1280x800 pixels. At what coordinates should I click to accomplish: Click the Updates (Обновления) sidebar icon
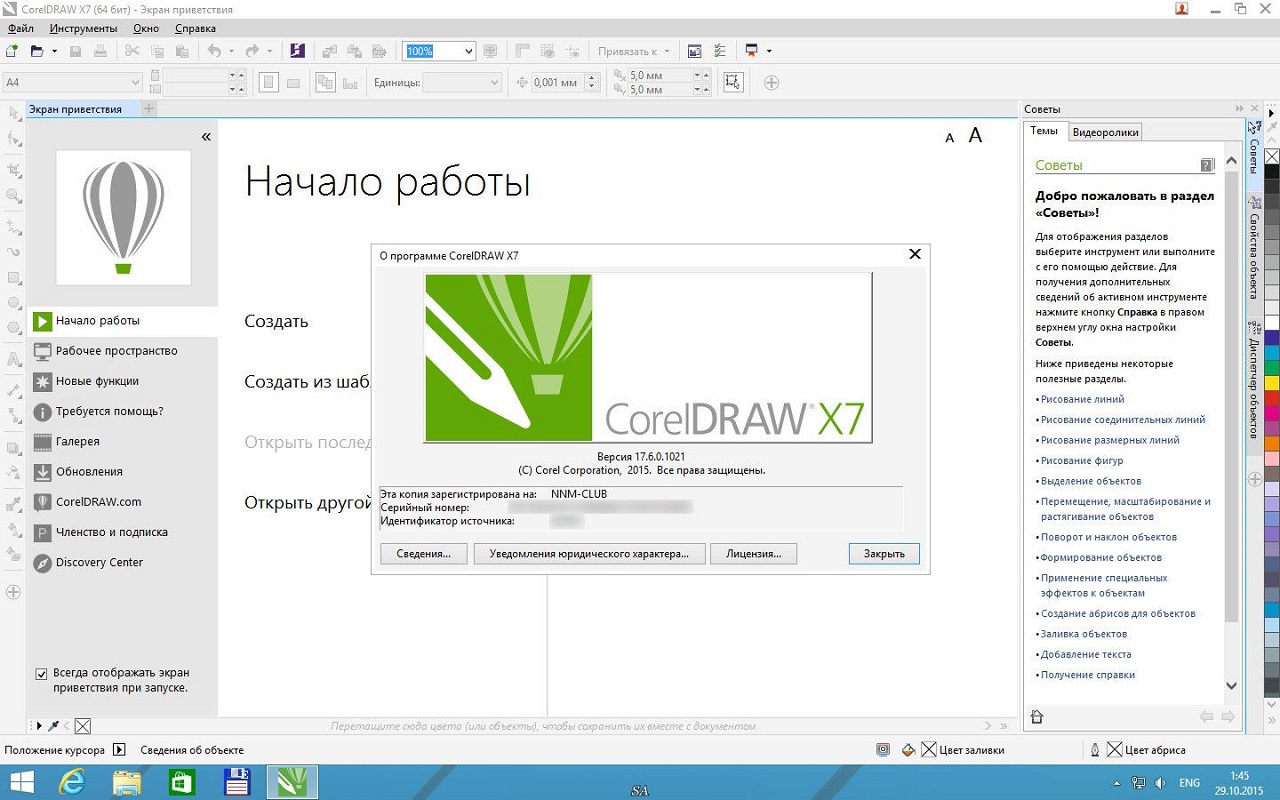(x=42, y=472)
